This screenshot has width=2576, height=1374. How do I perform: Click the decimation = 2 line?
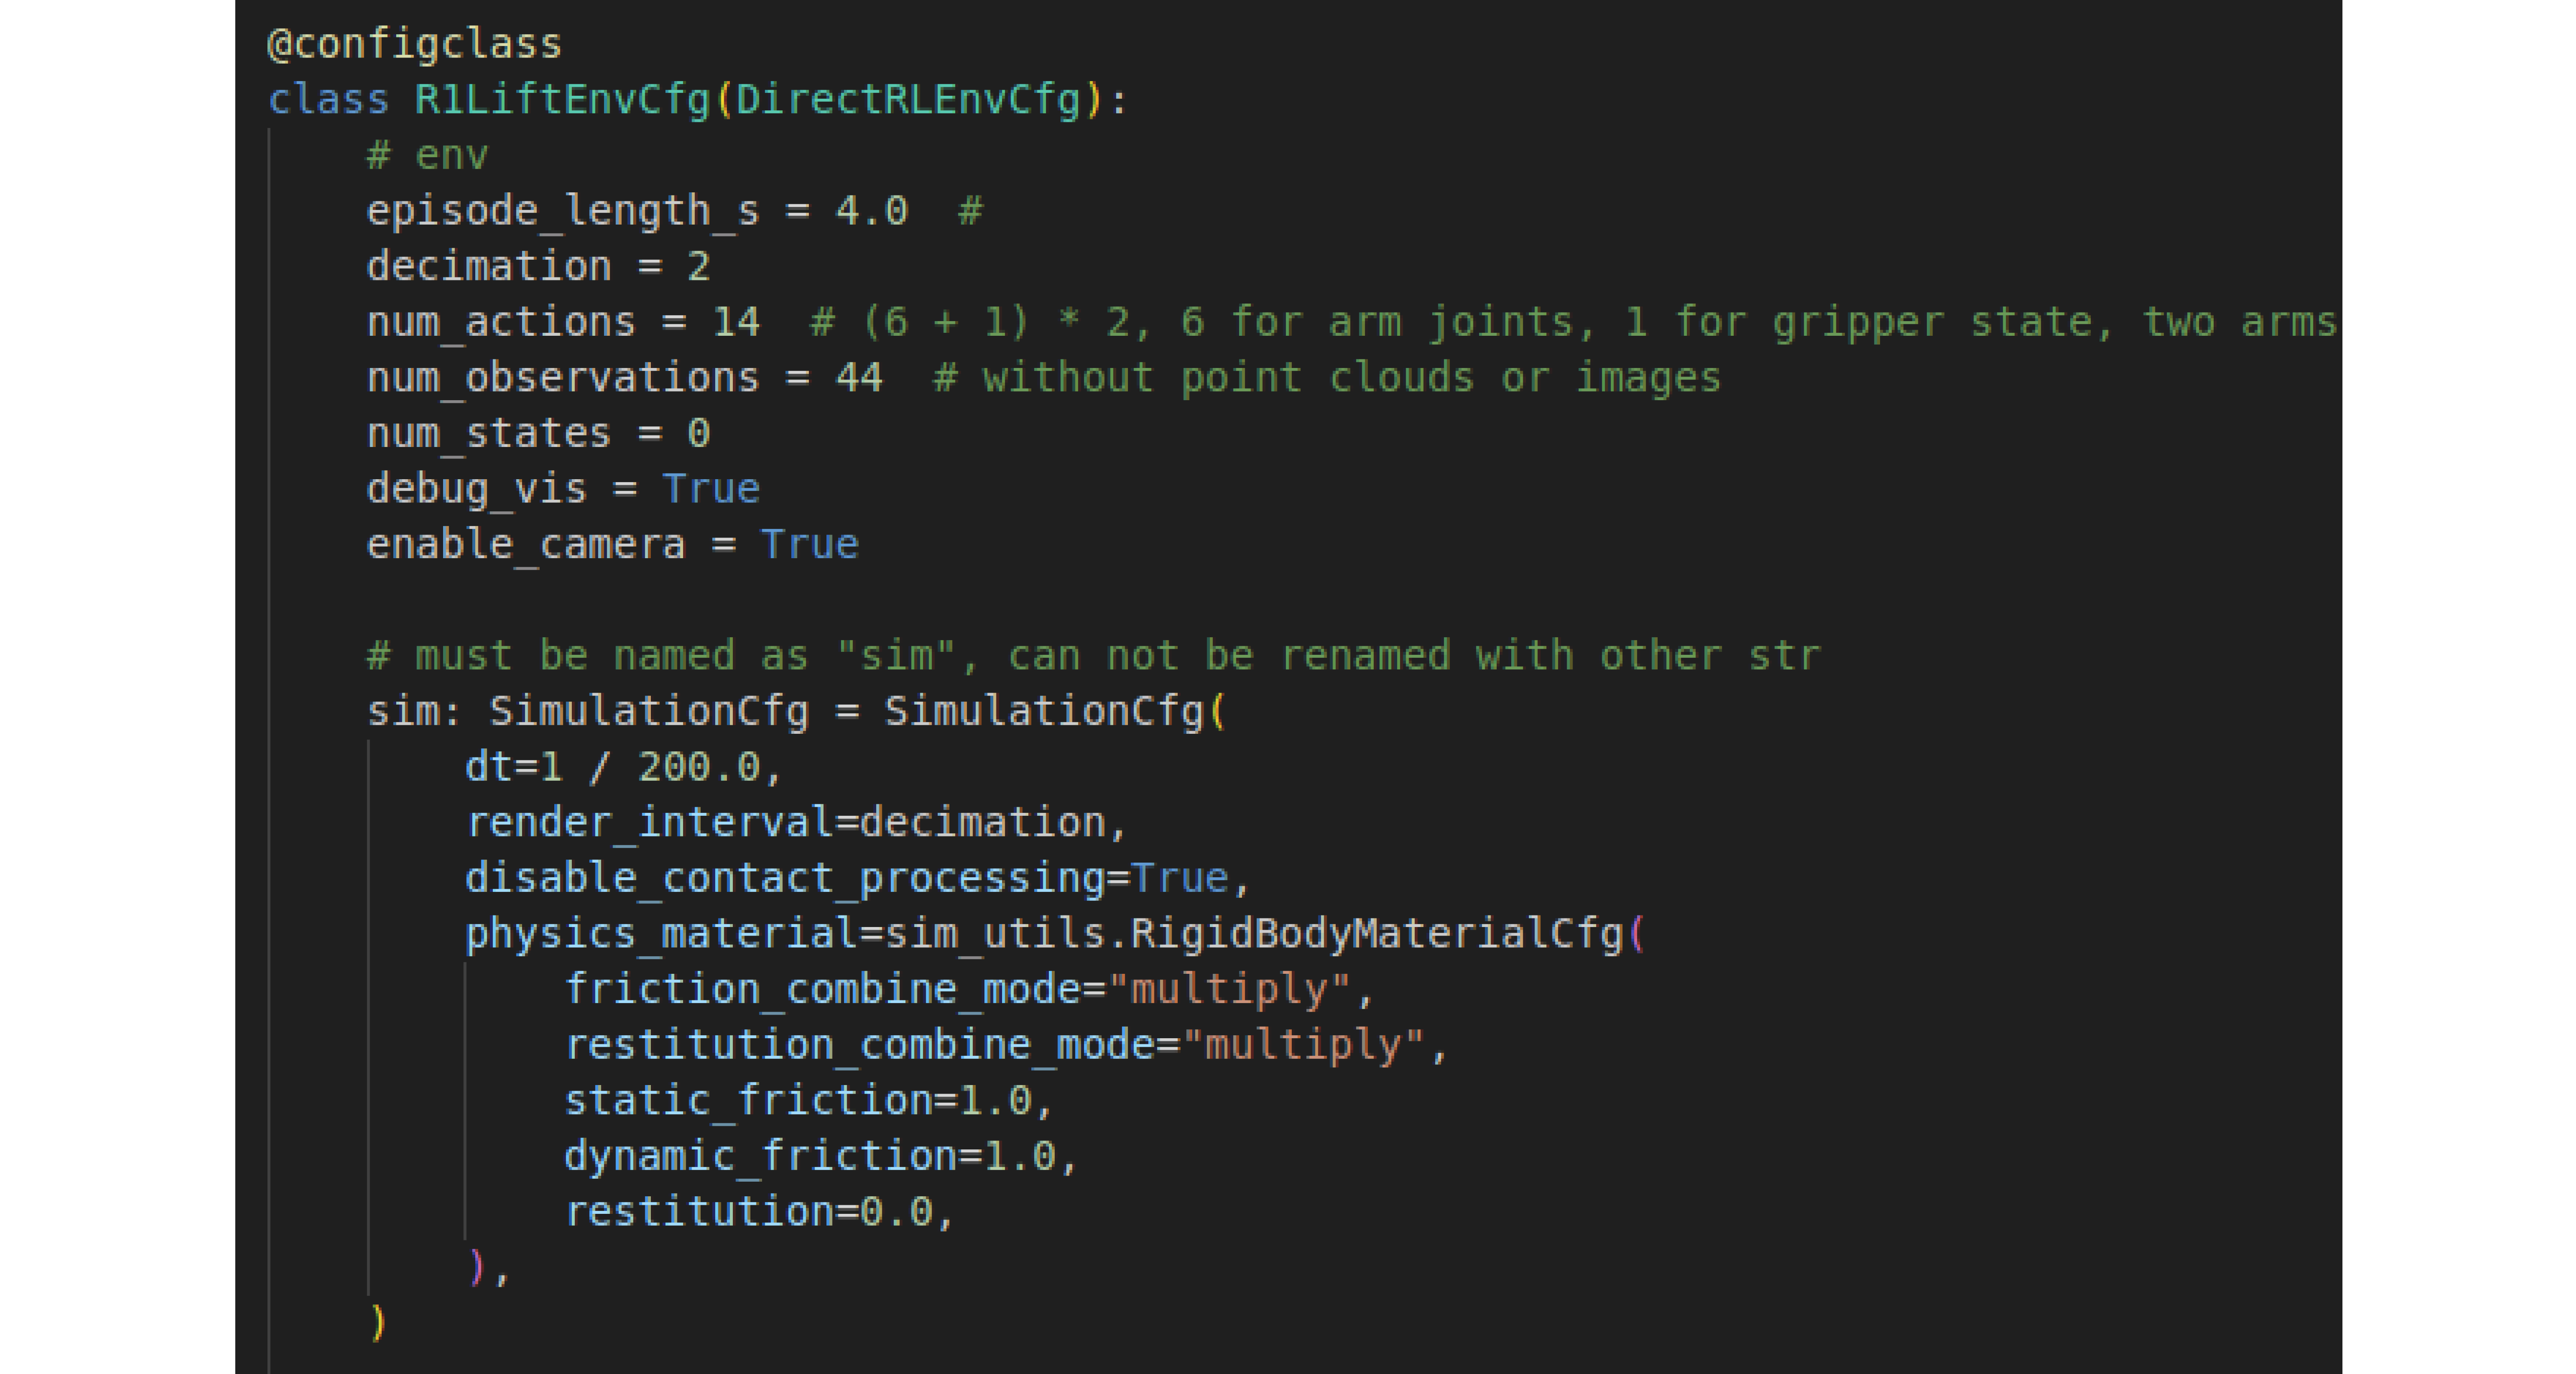click(538, 267)
